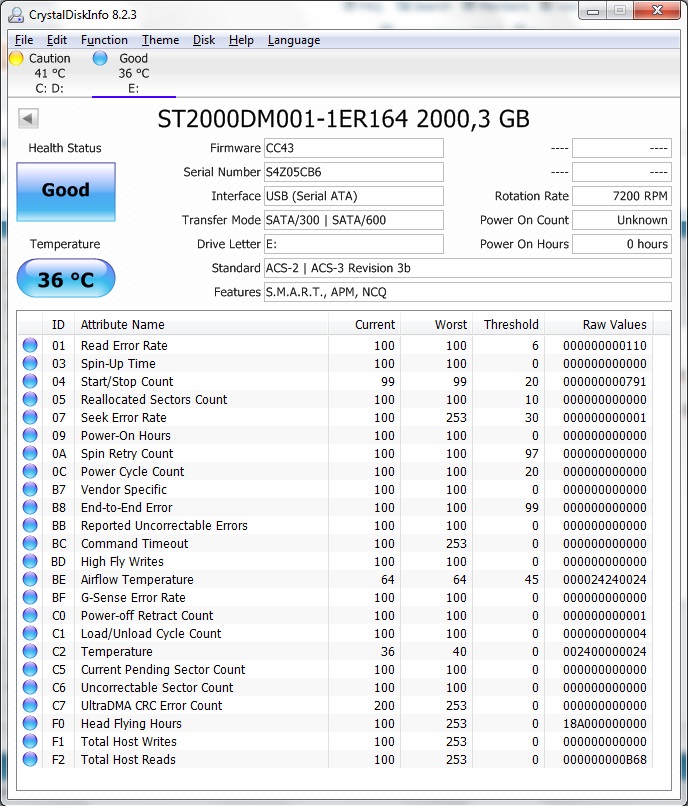
Task: Click status orb for Command Timeout
Action: click(x=30, y=543)
